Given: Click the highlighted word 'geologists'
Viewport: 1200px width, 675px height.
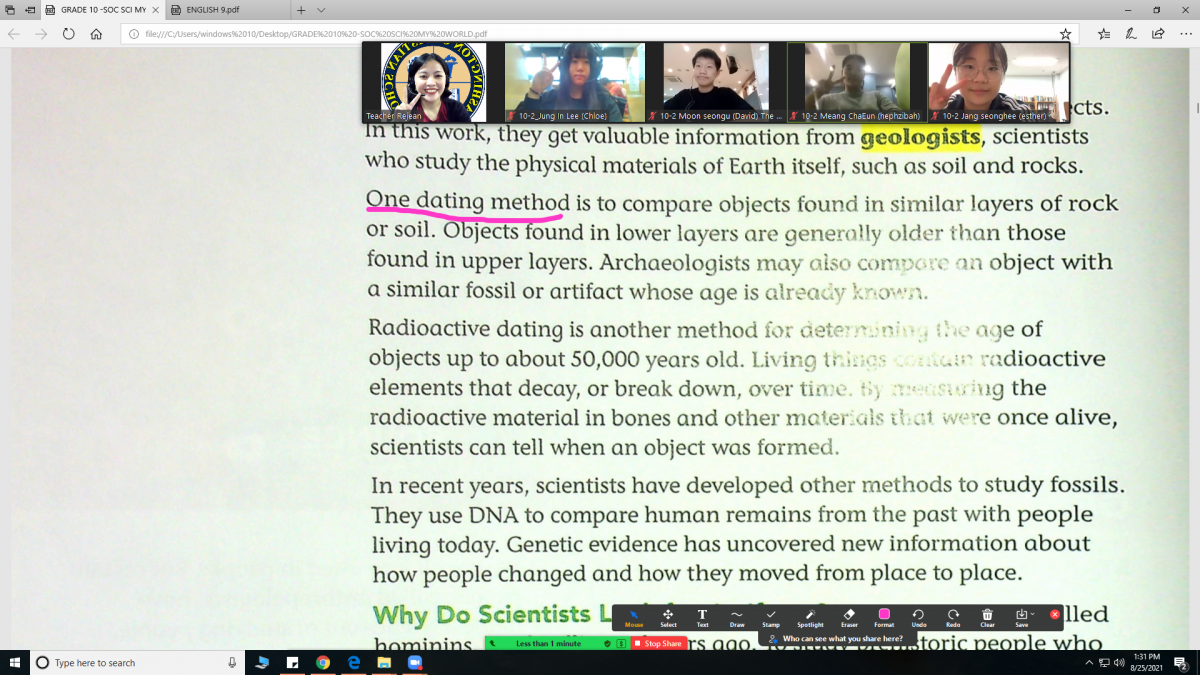Looking at the screenshot, I should click(x=921, y=137).
